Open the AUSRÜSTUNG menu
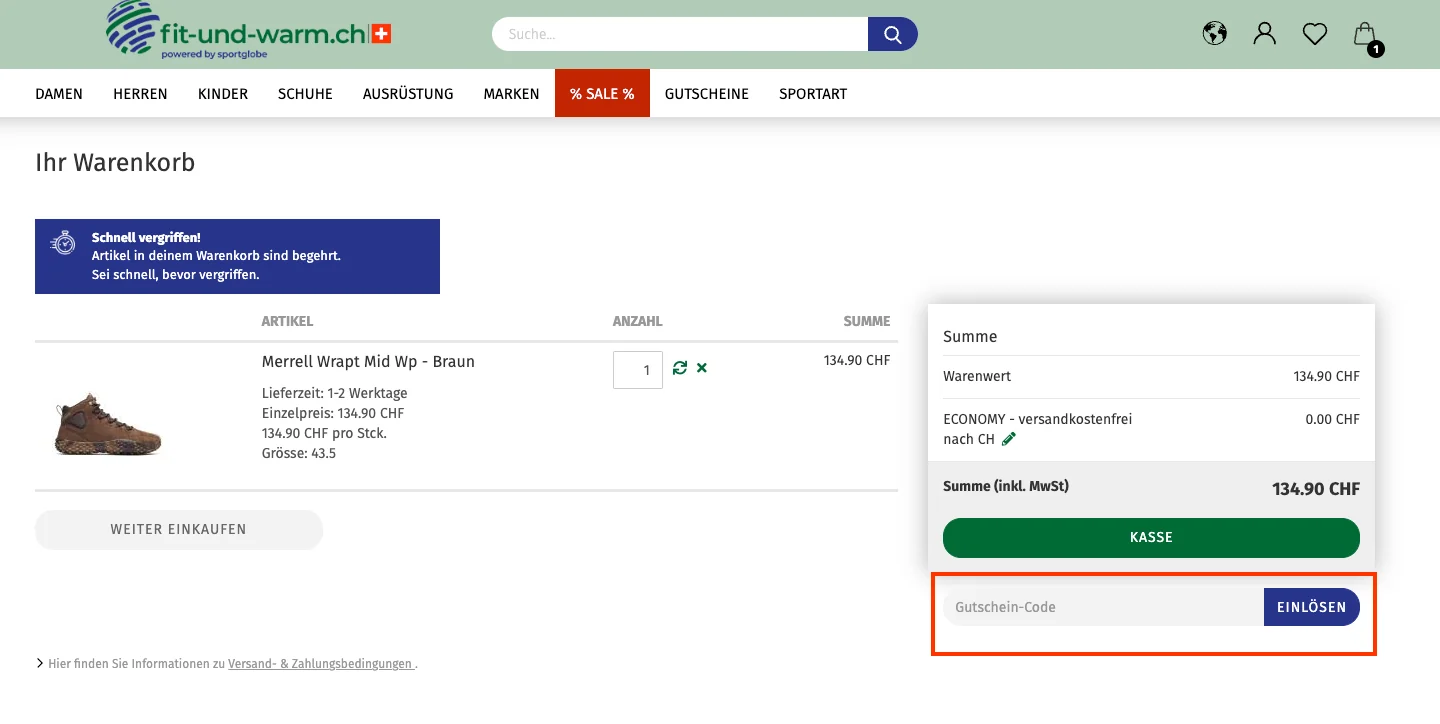 [x=408, y=94]
